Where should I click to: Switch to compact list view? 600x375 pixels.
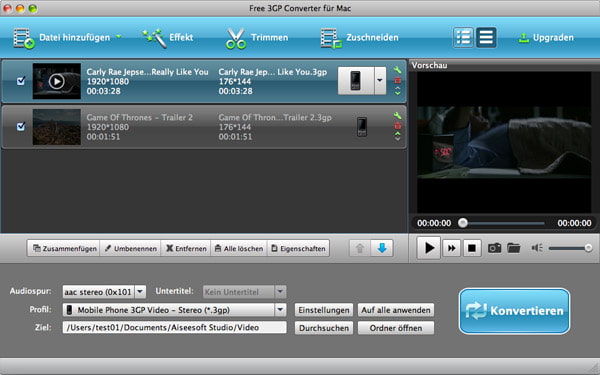[486, 38]
